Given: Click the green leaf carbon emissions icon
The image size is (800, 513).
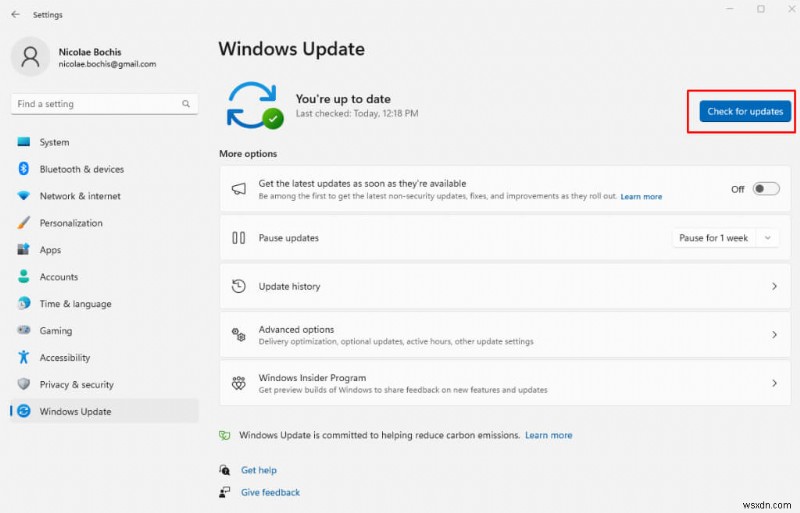Looking at the screenshot, I should (224, 435).
